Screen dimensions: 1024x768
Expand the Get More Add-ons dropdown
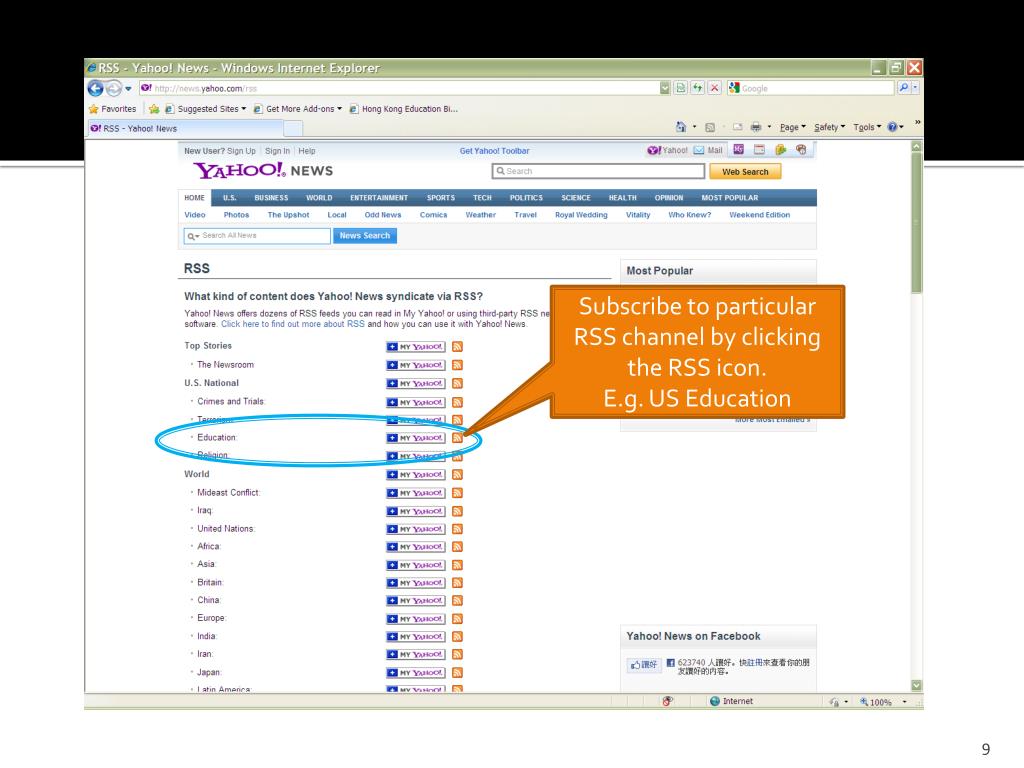coord(340,109)
